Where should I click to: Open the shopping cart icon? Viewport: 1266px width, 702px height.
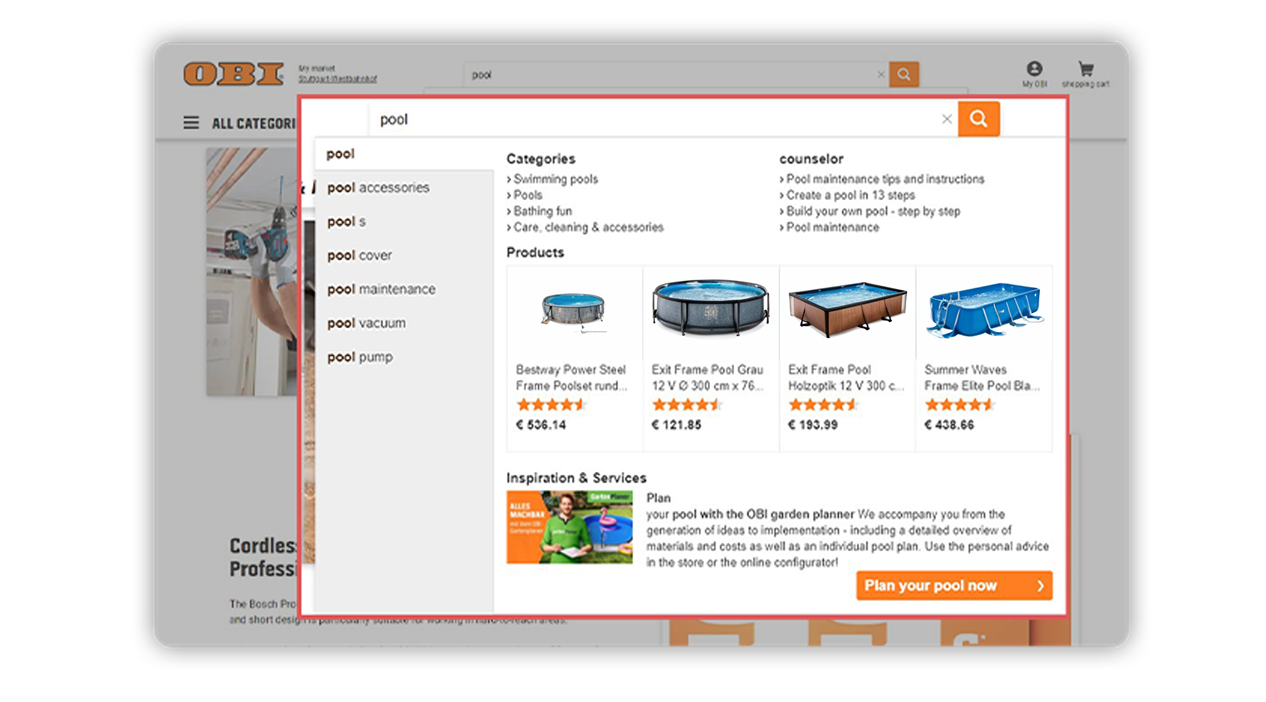coord(1086,74)
